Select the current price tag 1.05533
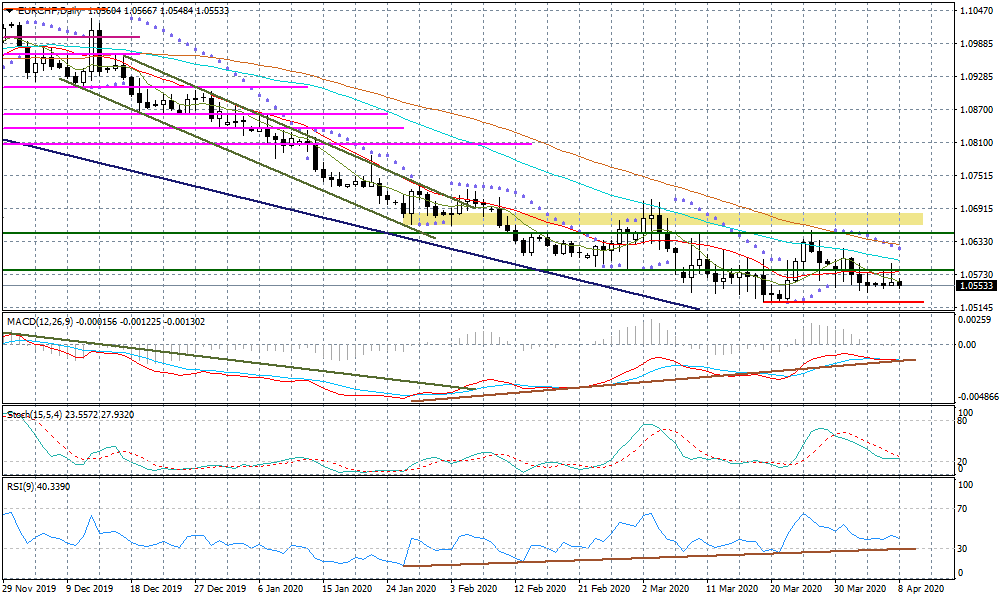The width and height of the screenshot is (1000, 600). (x=976, y=286)
